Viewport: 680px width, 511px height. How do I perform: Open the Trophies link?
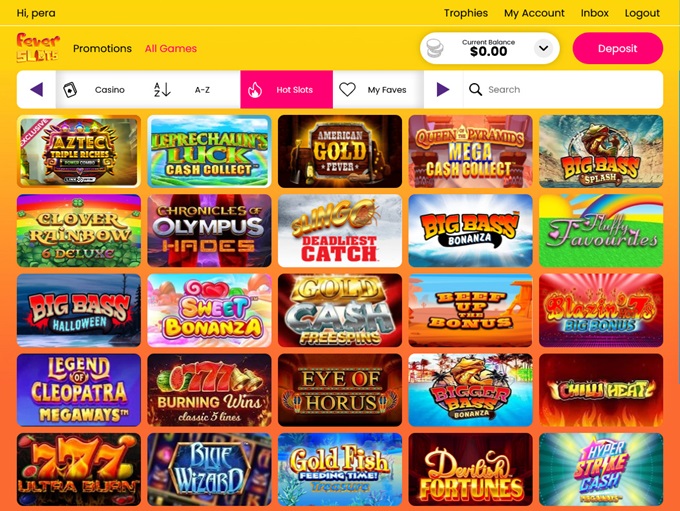pyautogui.click(x=466, y=13)
